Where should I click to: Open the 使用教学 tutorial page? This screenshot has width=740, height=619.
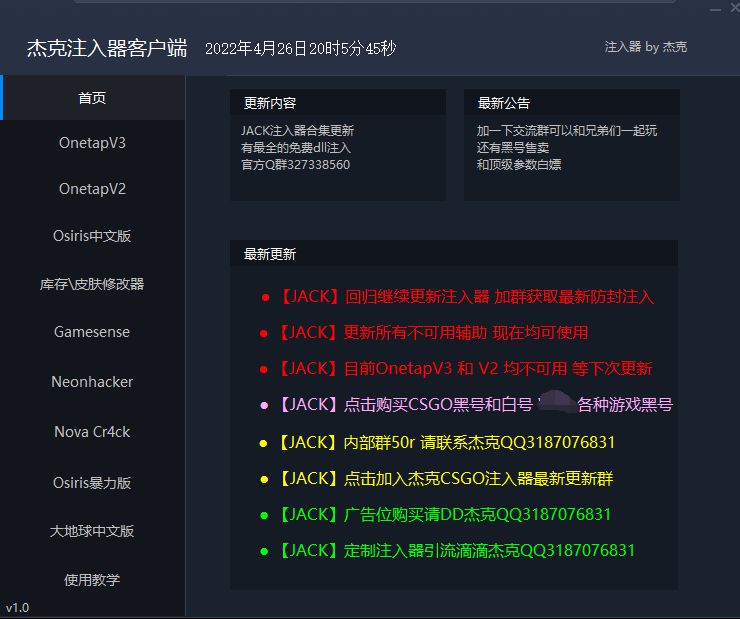pyautogui.click(x=92, y=580)
